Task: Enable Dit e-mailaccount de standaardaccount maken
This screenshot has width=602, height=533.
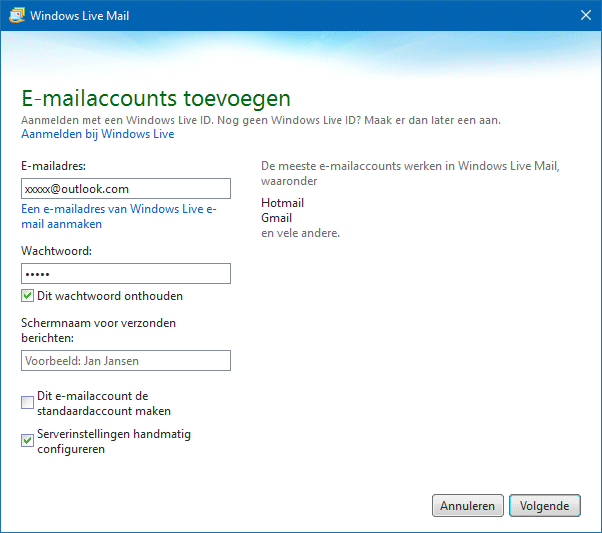Action: coord(27,403)
